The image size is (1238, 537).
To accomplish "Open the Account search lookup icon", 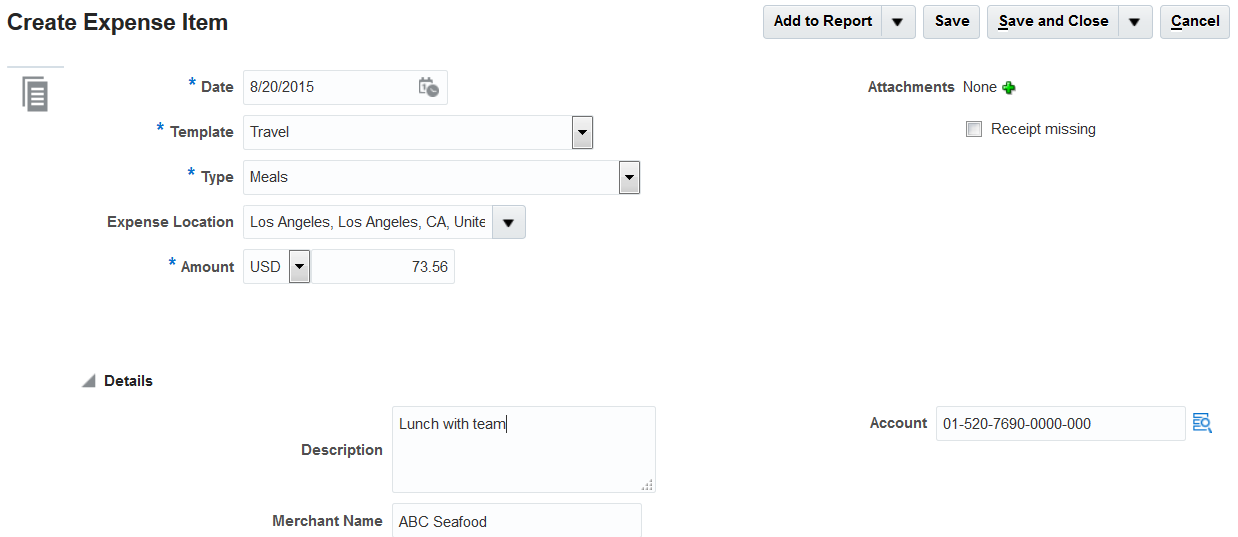I will [1202, 423].
